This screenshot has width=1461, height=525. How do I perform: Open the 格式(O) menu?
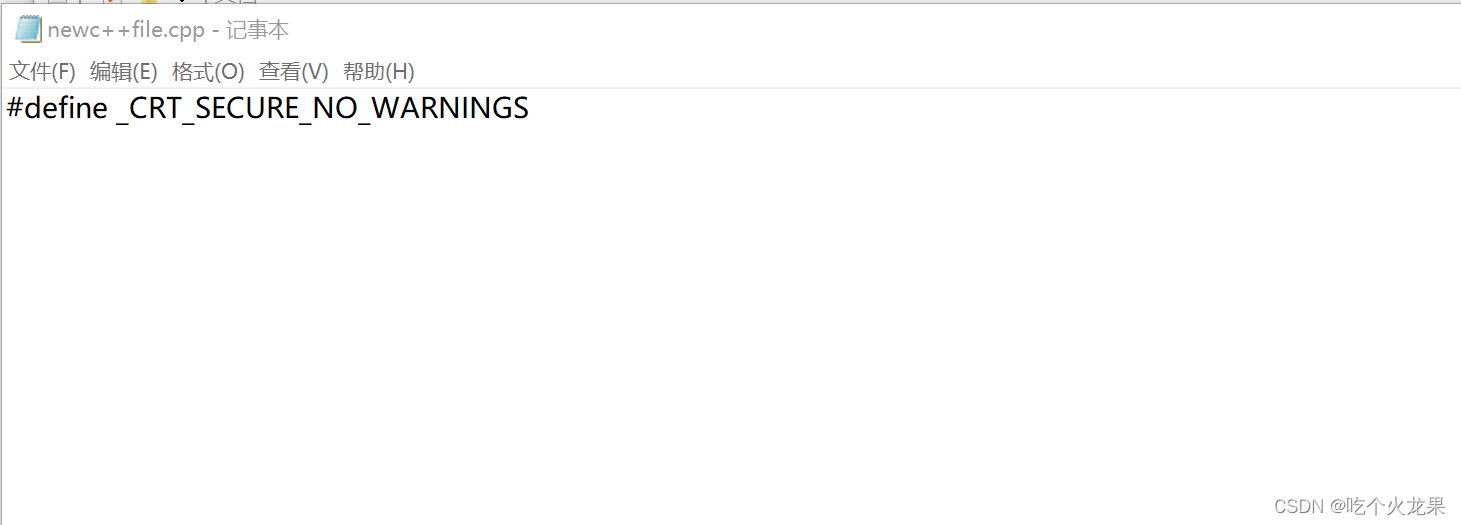pos(208,72)
